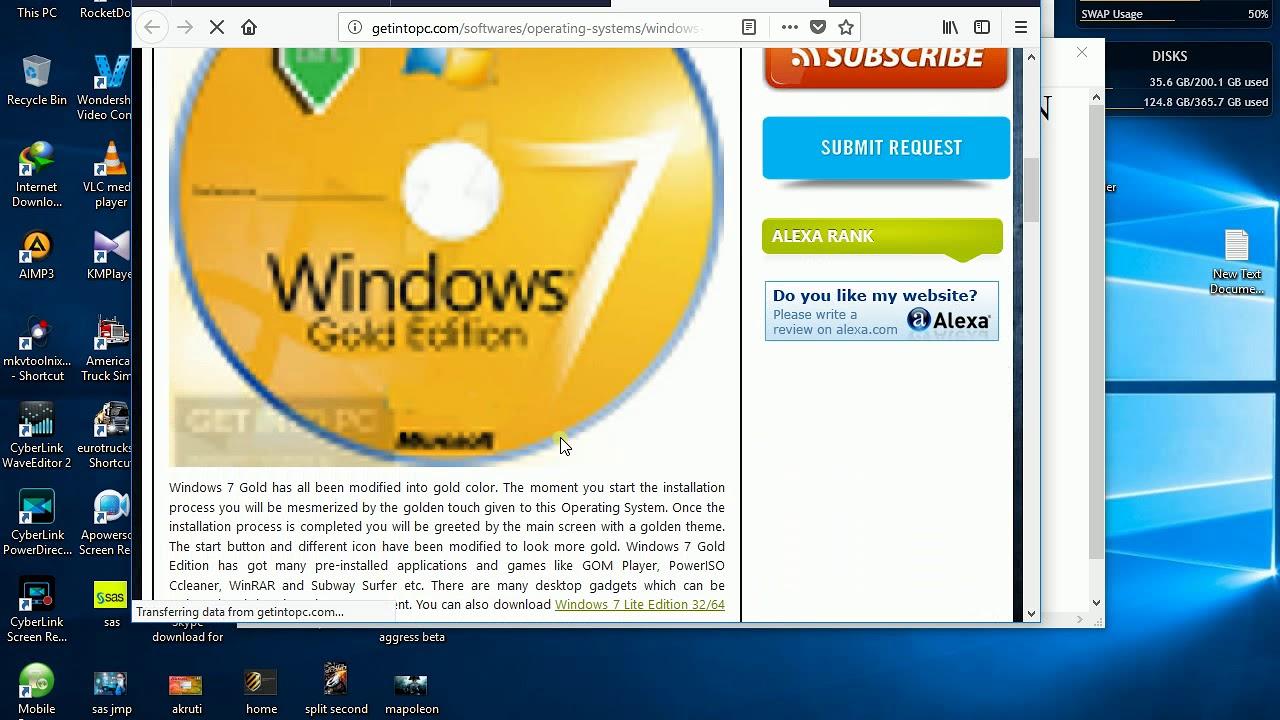Click background window scroll down arrow

pyautogui.click(x=1096, y=603)
